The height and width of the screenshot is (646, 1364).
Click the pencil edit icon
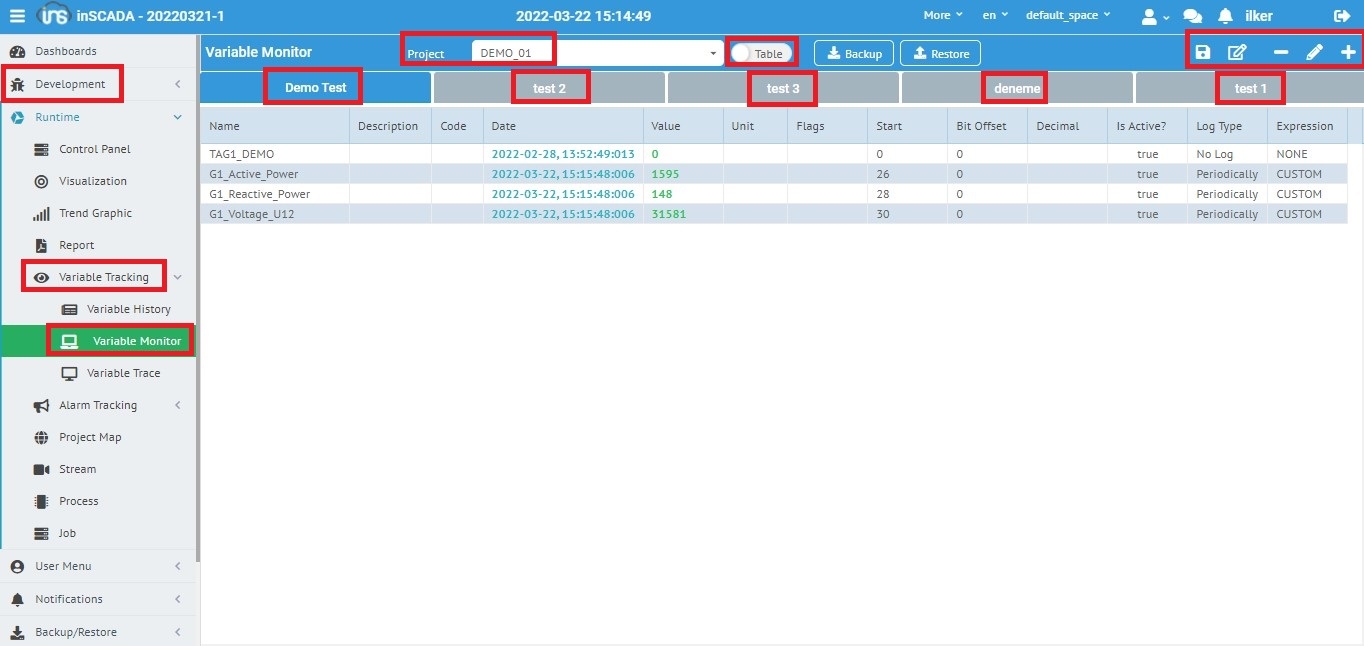pos(1314,53)
